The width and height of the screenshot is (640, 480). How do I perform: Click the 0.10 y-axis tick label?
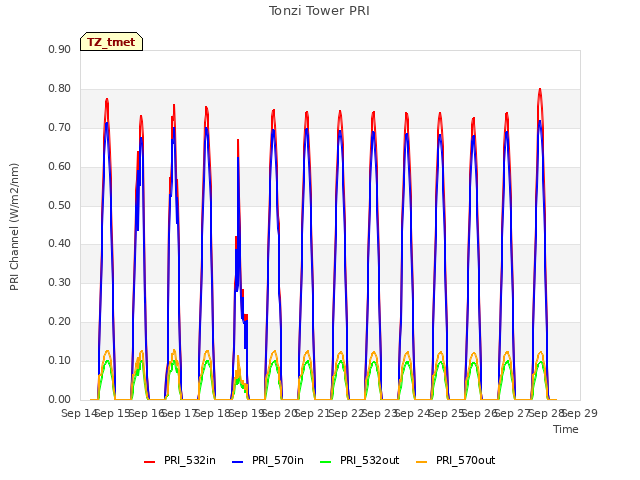pyautogui.click(x=60, y=360)
